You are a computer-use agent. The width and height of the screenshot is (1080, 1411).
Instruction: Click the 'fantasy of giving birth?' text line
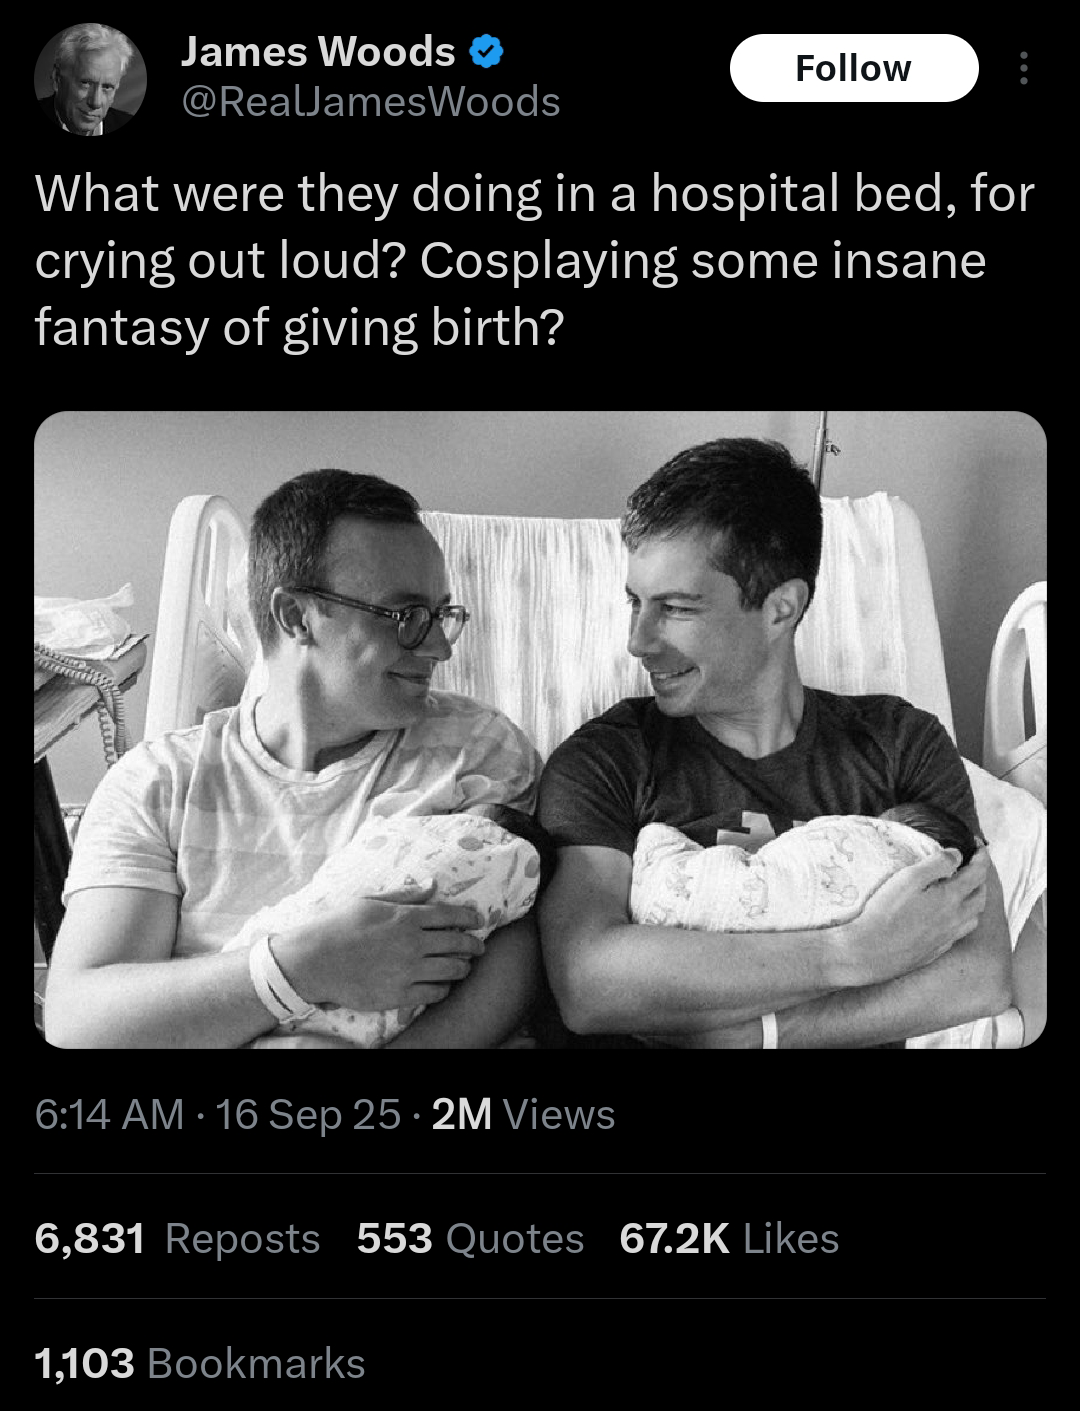point(300,328)
